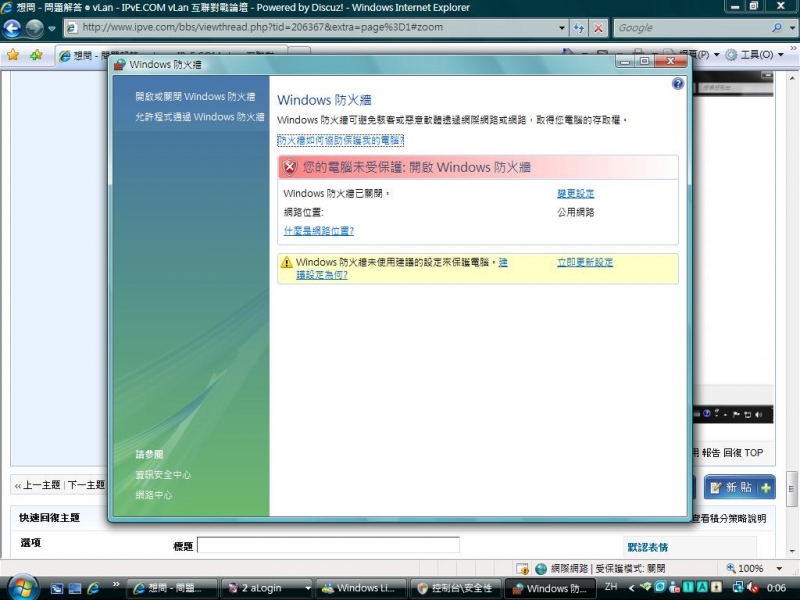Screen dimensions: 800x600
Task: Launch Internet Explorer from Quick Launch
Action: tap(93, 587)
